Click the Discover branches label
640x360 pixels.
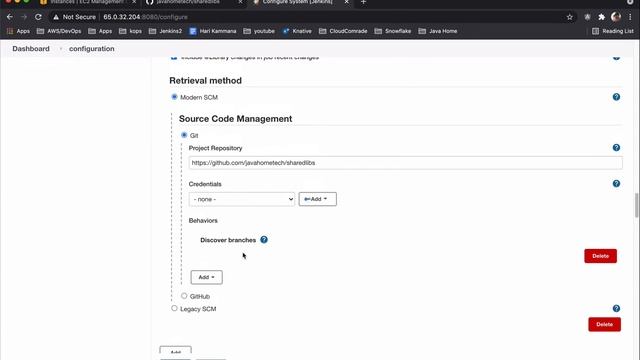coord(228,240)
